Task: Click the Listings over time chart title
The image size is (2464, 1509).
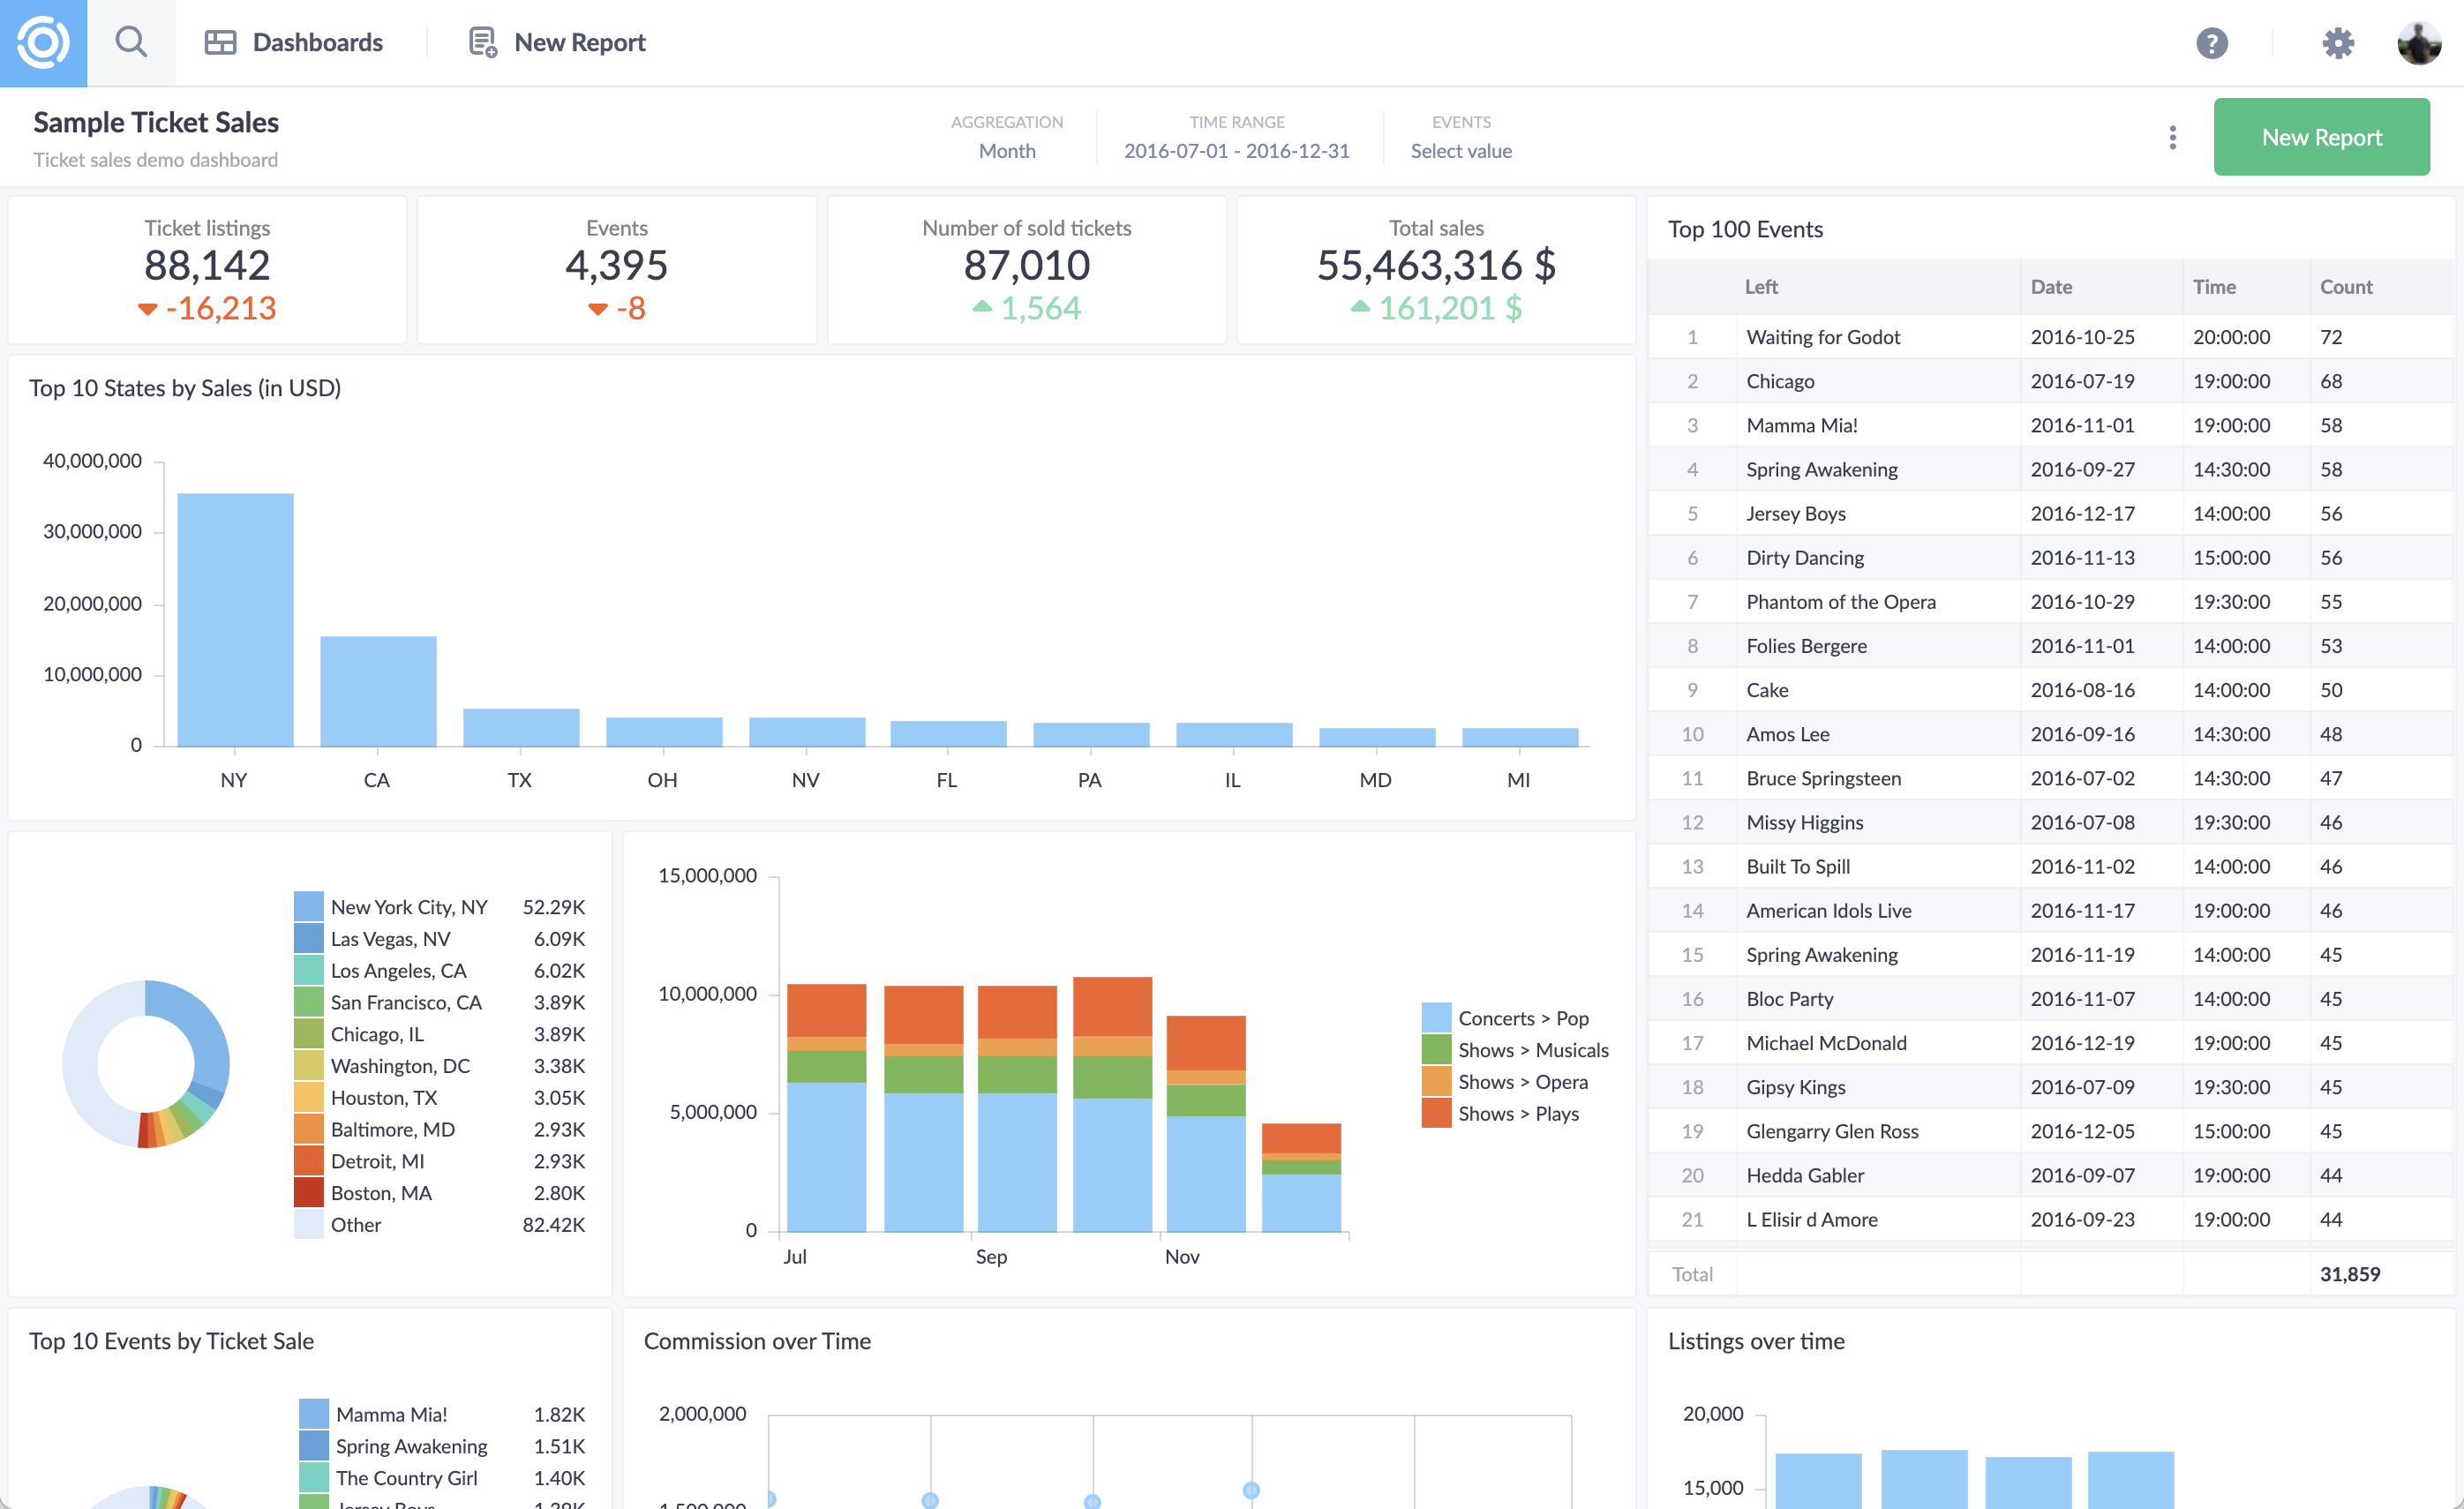Action: point(1756,1341)
